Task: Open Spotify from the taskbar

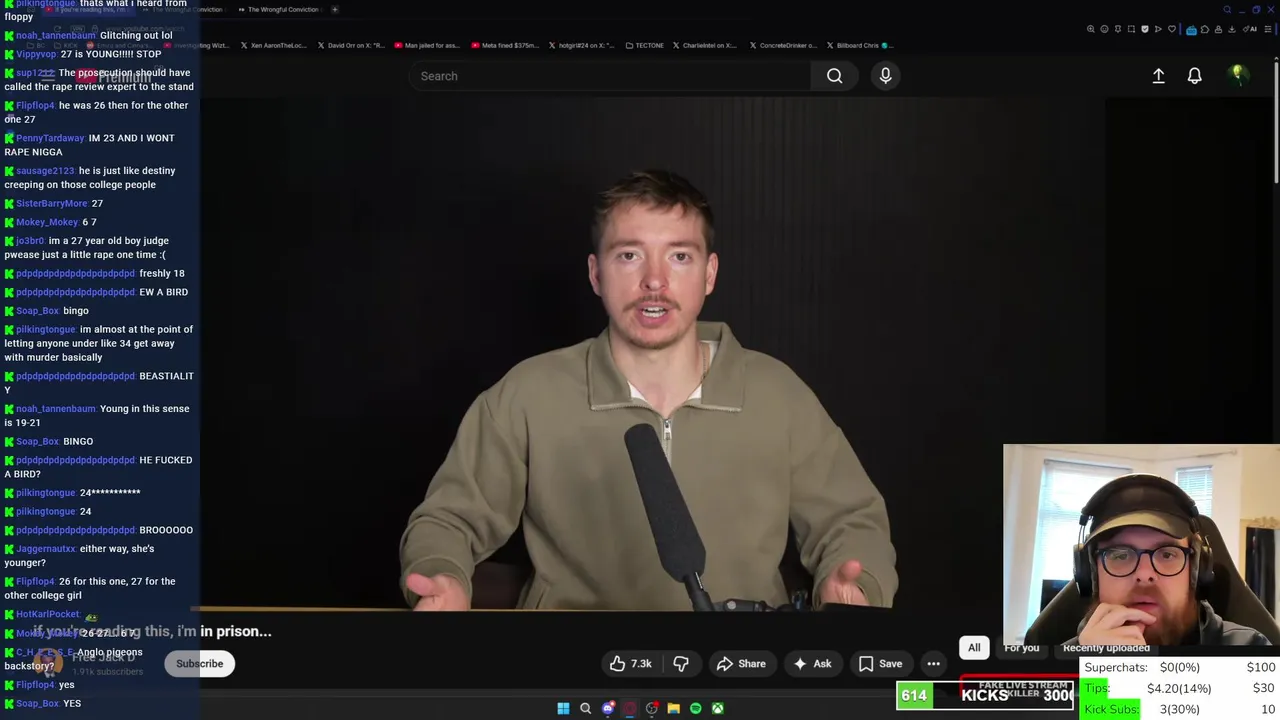Action: (x=695, y=708)
